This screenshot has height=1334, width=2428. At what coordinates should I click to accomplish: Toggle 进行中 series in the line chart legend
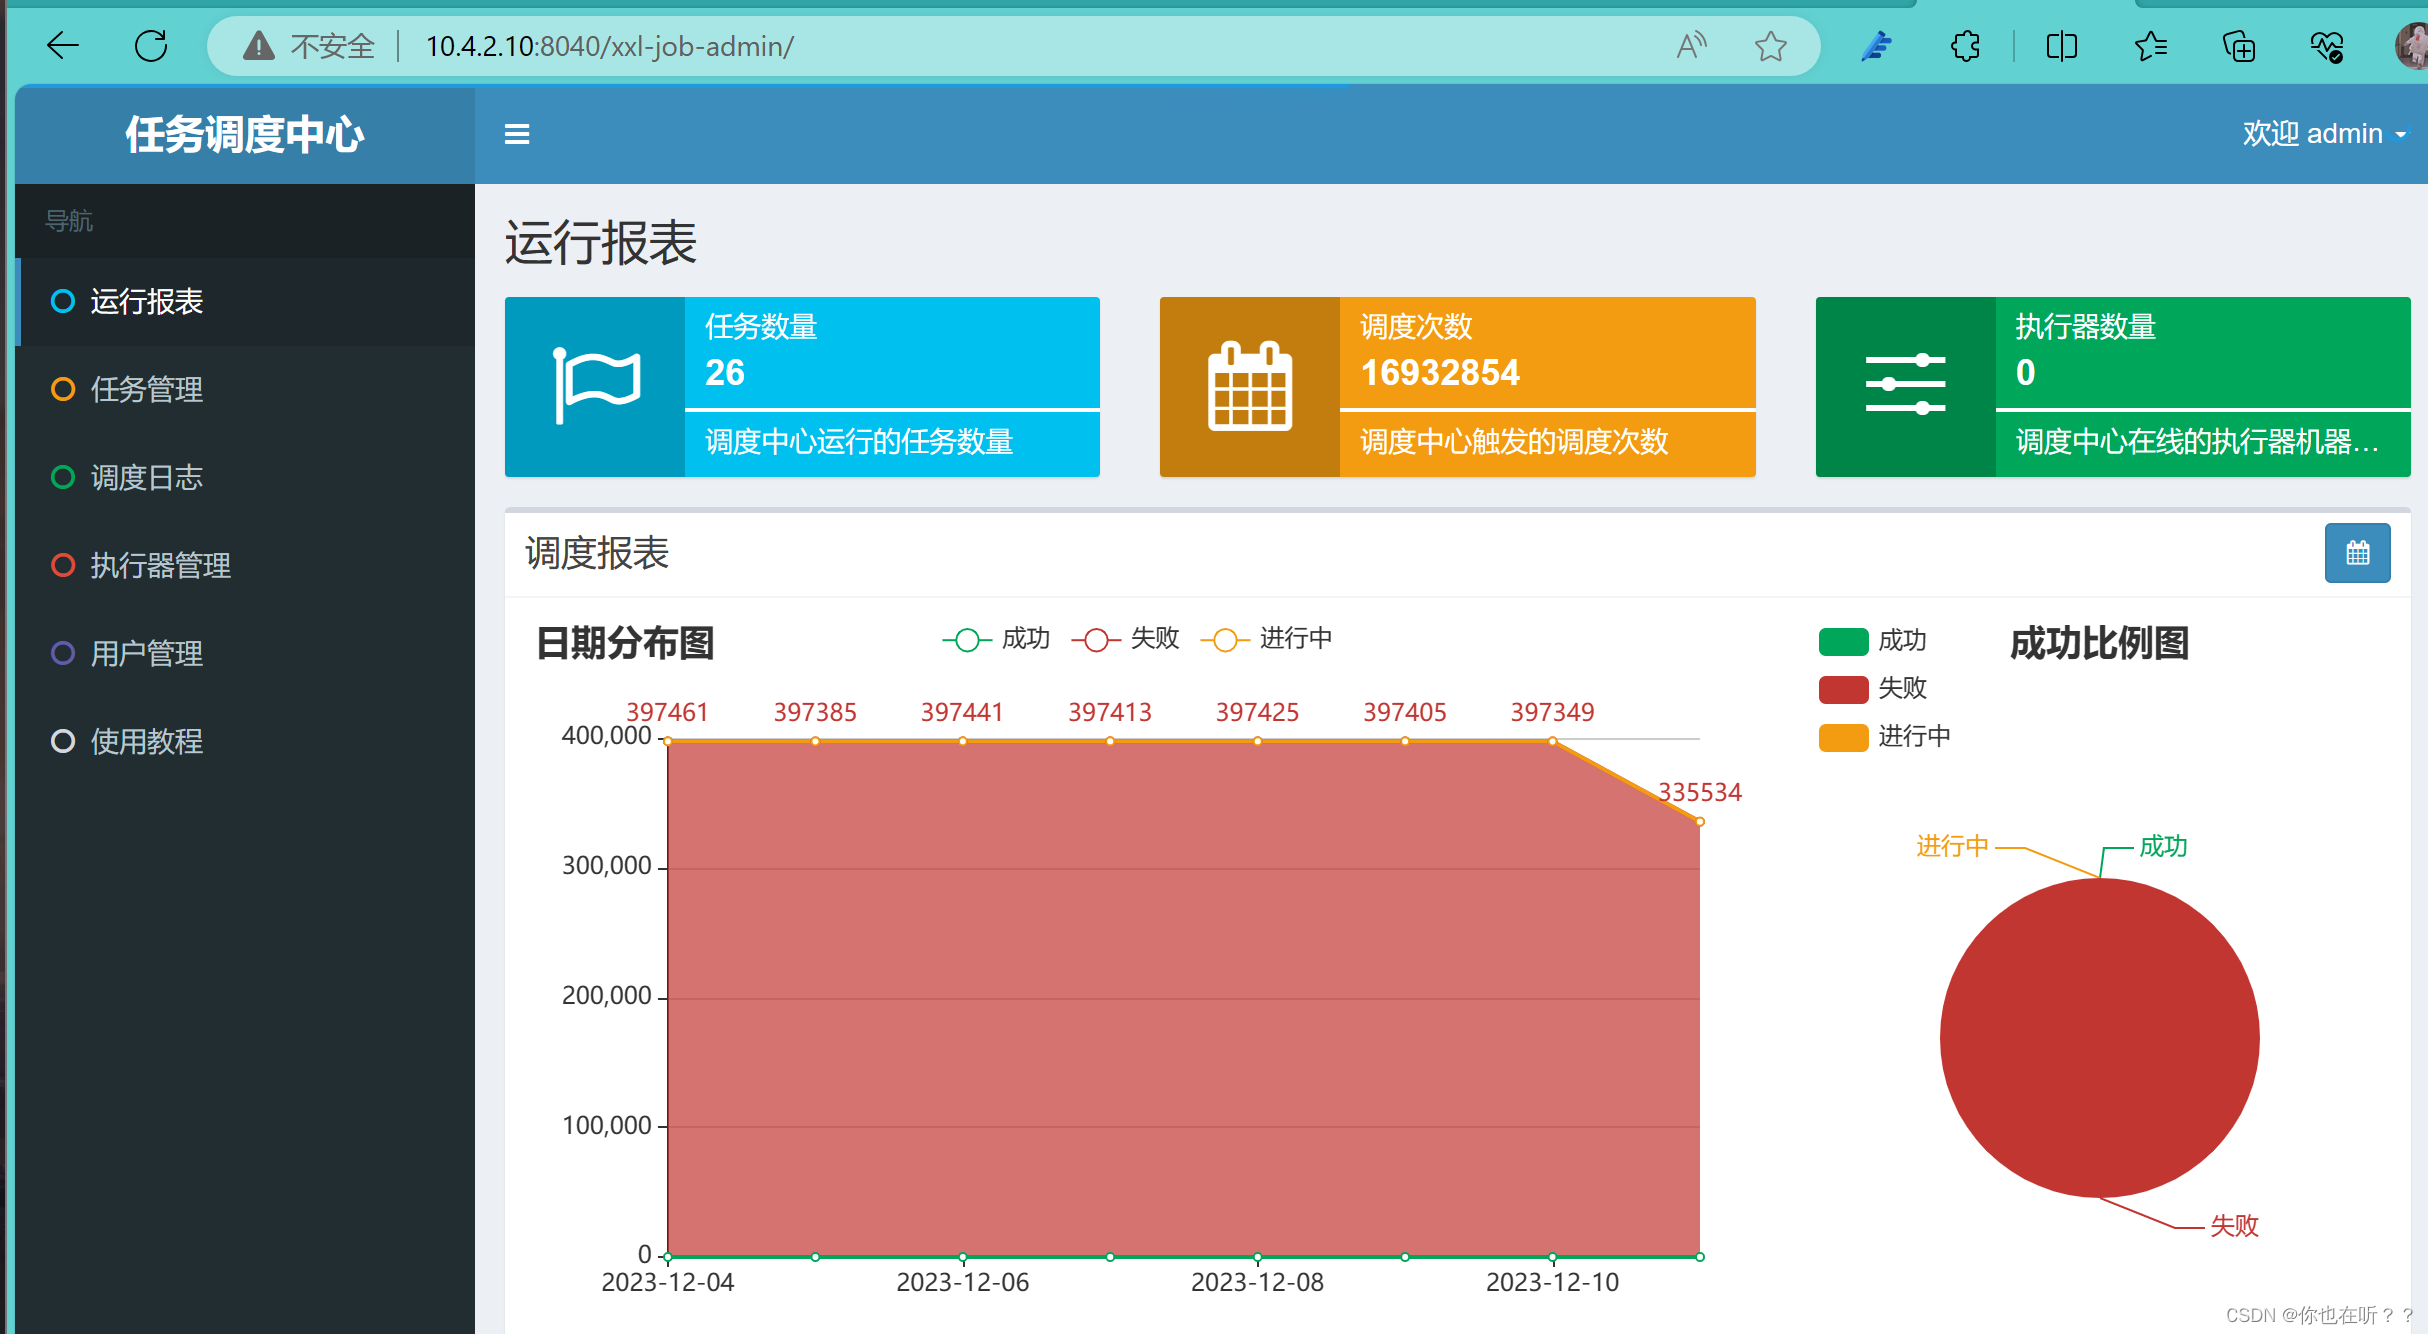[x=1267, y=638]
